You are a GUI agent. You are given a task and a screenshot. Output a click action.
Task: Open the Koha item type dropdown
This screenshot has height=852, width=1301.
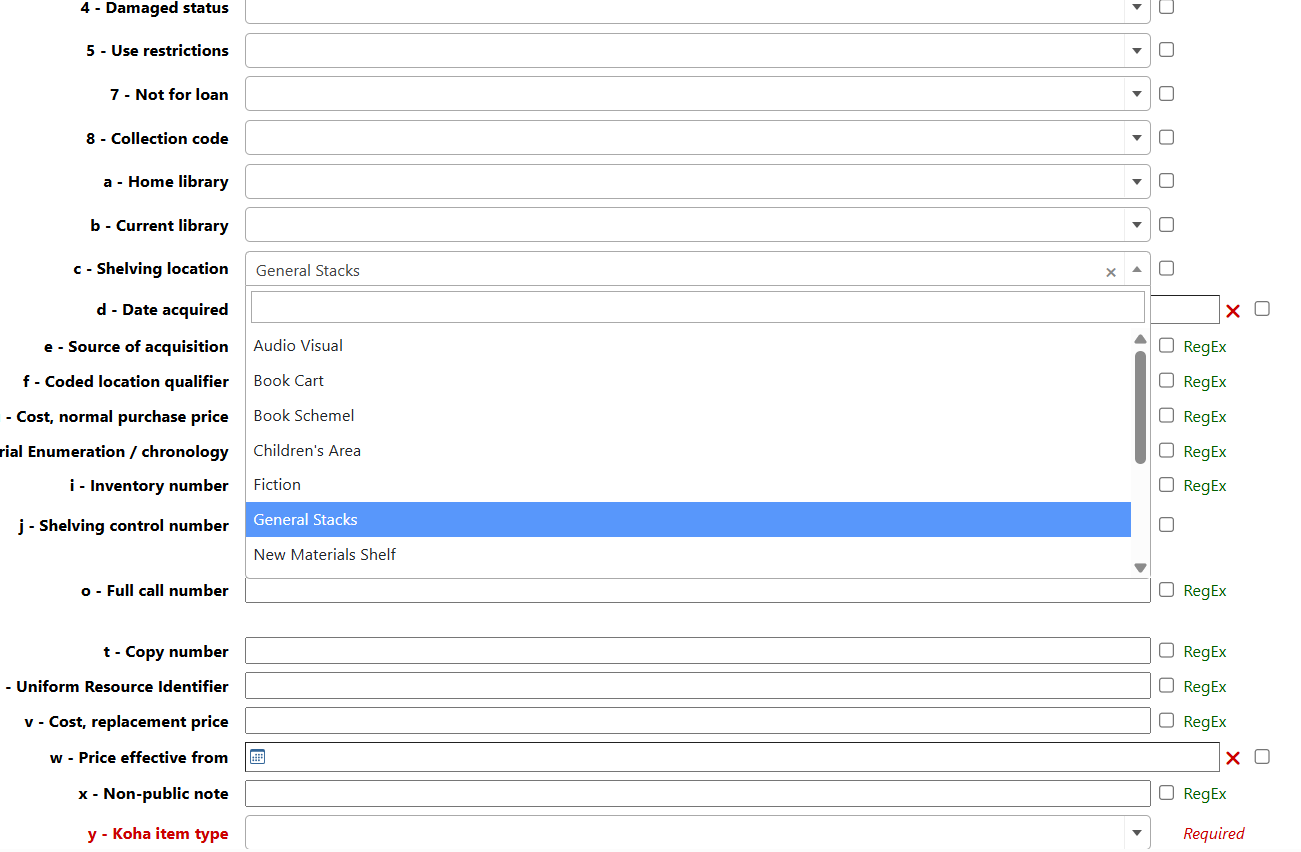point(1136,833)
